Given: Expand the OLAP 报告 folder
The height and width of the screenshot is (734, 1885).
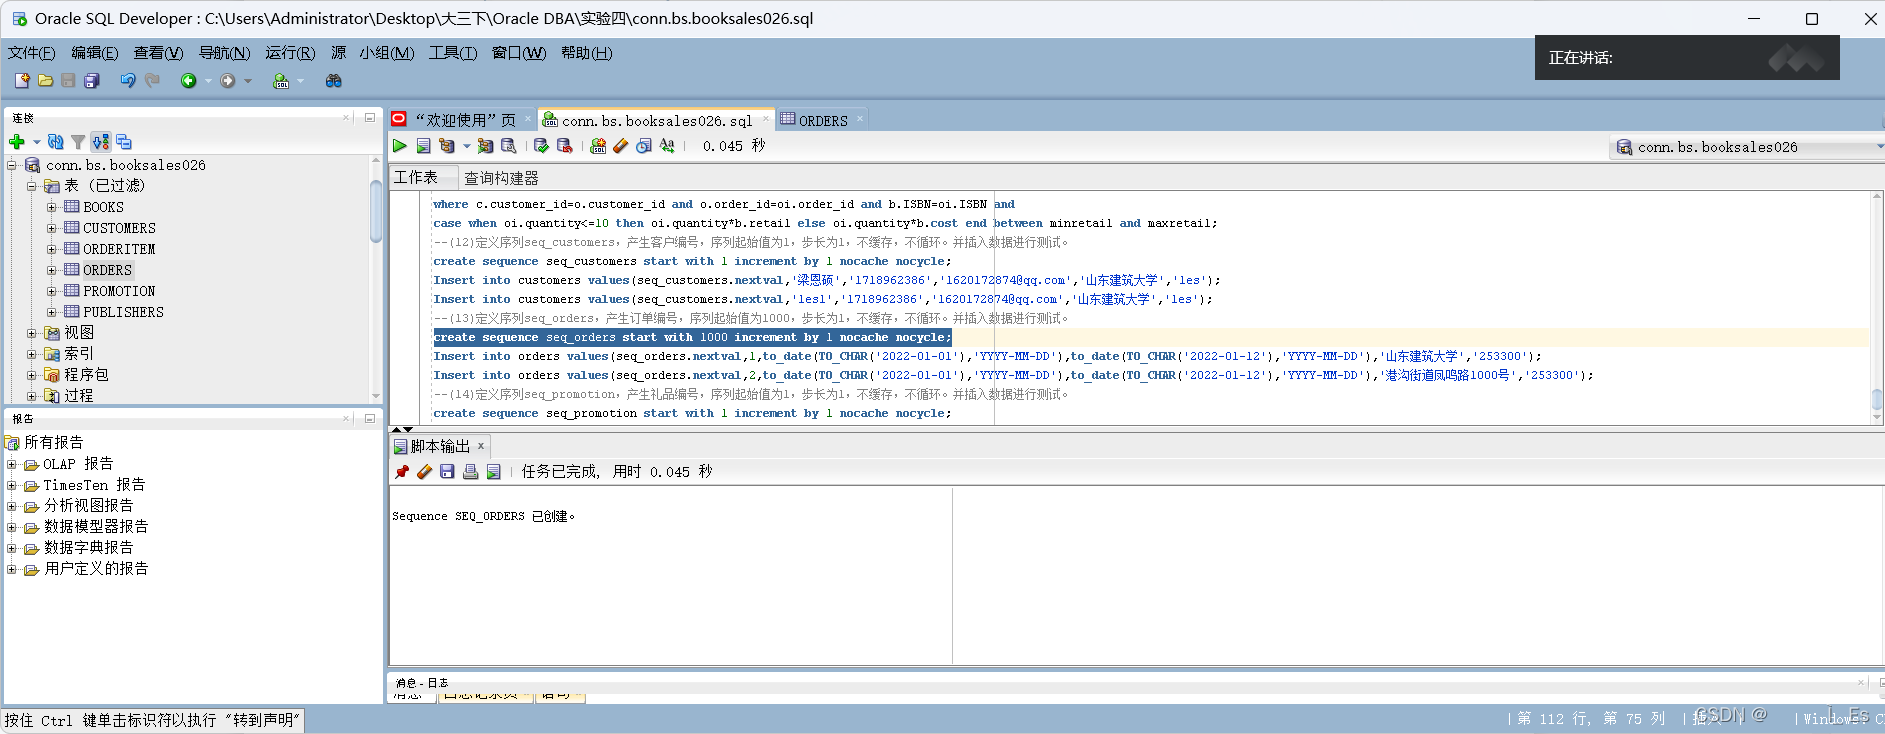Looking at the screenshot, I should tap(12, 464).
